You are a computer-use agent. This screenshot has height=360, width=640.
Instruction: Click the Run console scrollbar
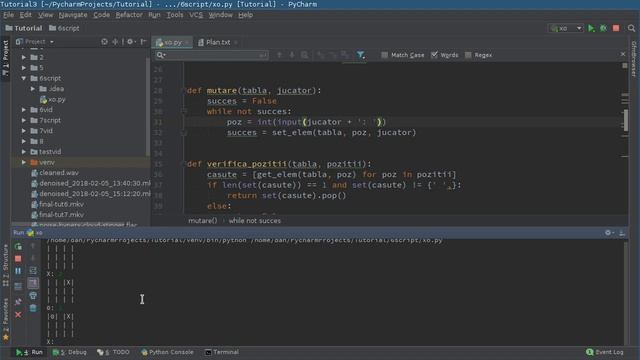[x=626, y=292]
